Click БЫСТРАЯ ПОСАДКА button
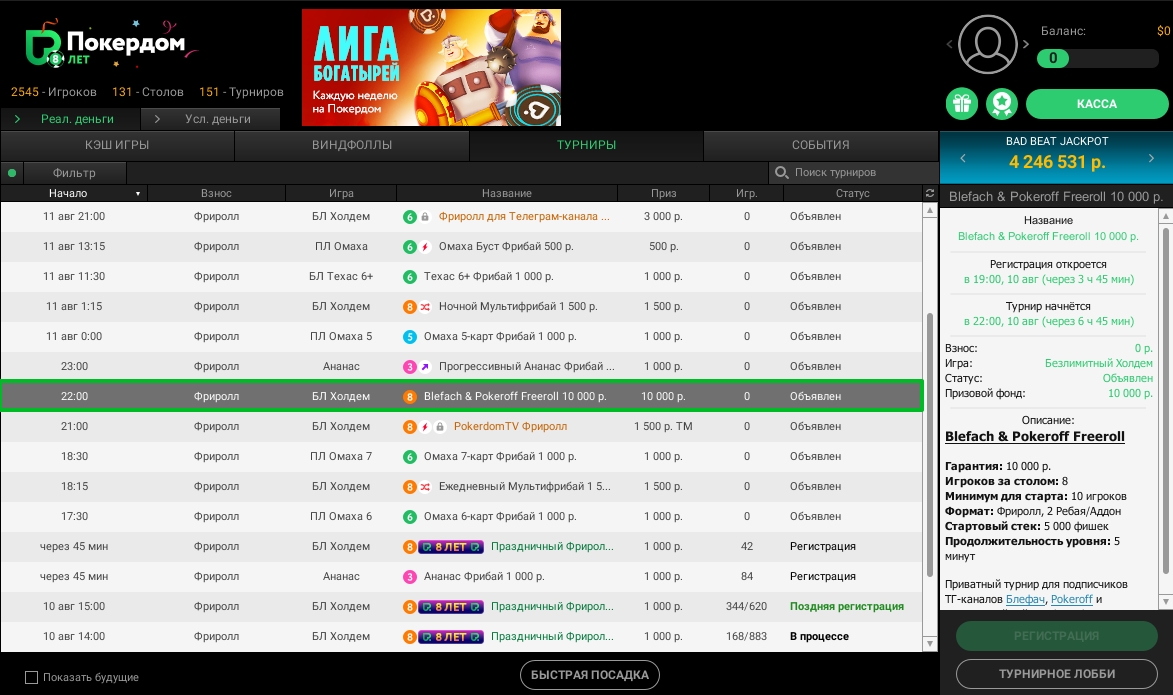The height and width of the screenshot is (695, 1173). 589,675
